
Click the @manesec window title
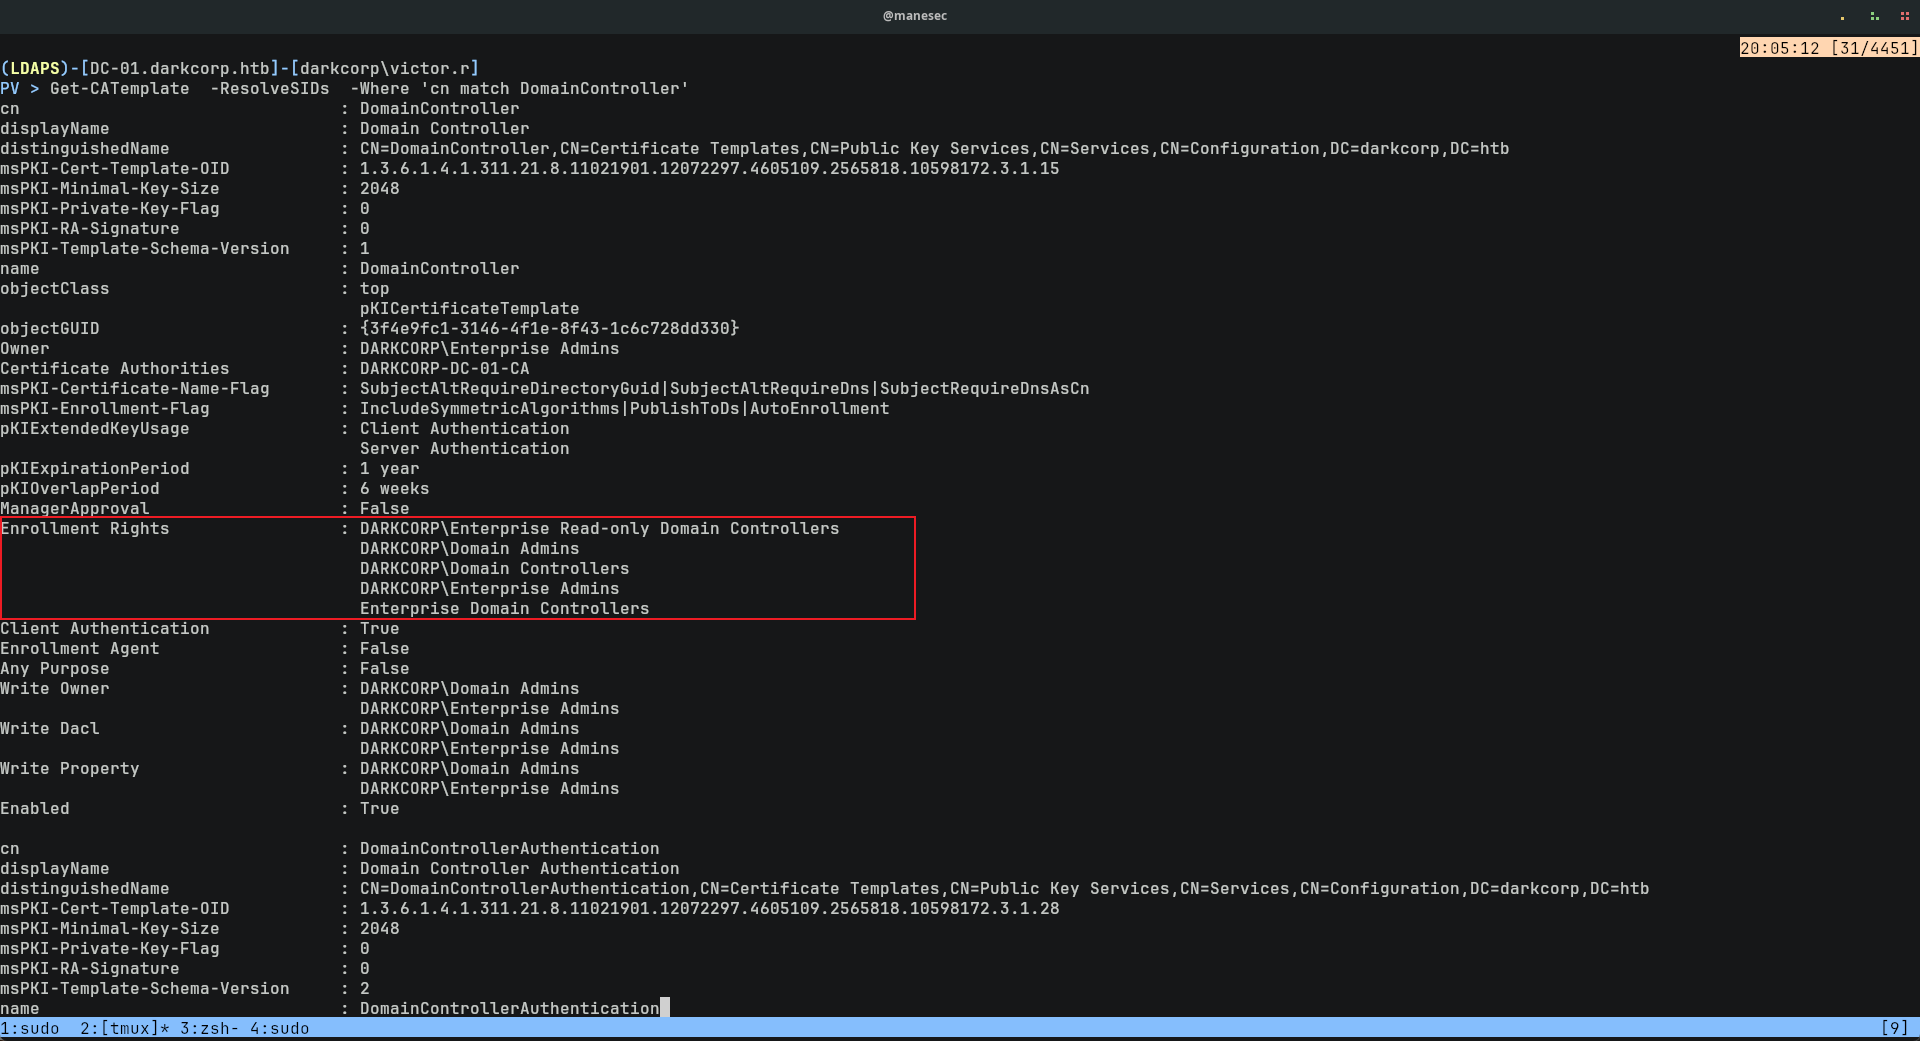click(914, 16)
